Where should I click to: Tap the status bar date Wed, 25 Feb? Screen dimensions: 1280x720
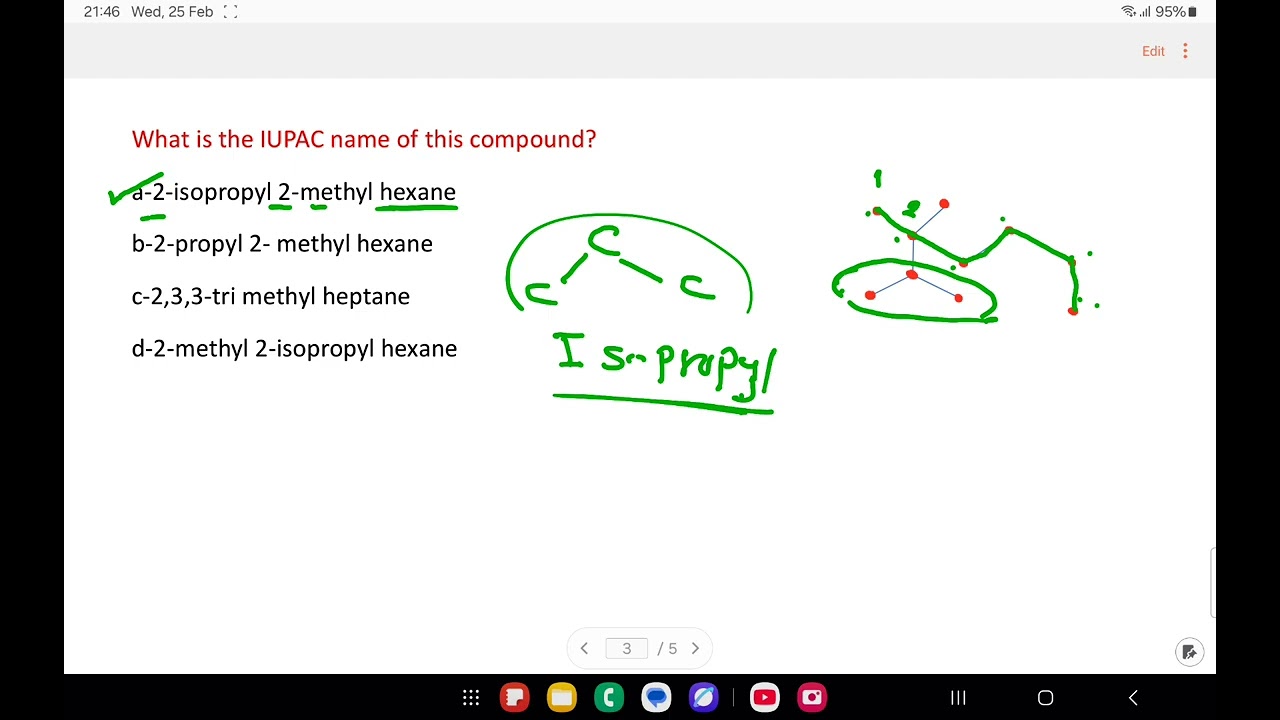[172, 12]
